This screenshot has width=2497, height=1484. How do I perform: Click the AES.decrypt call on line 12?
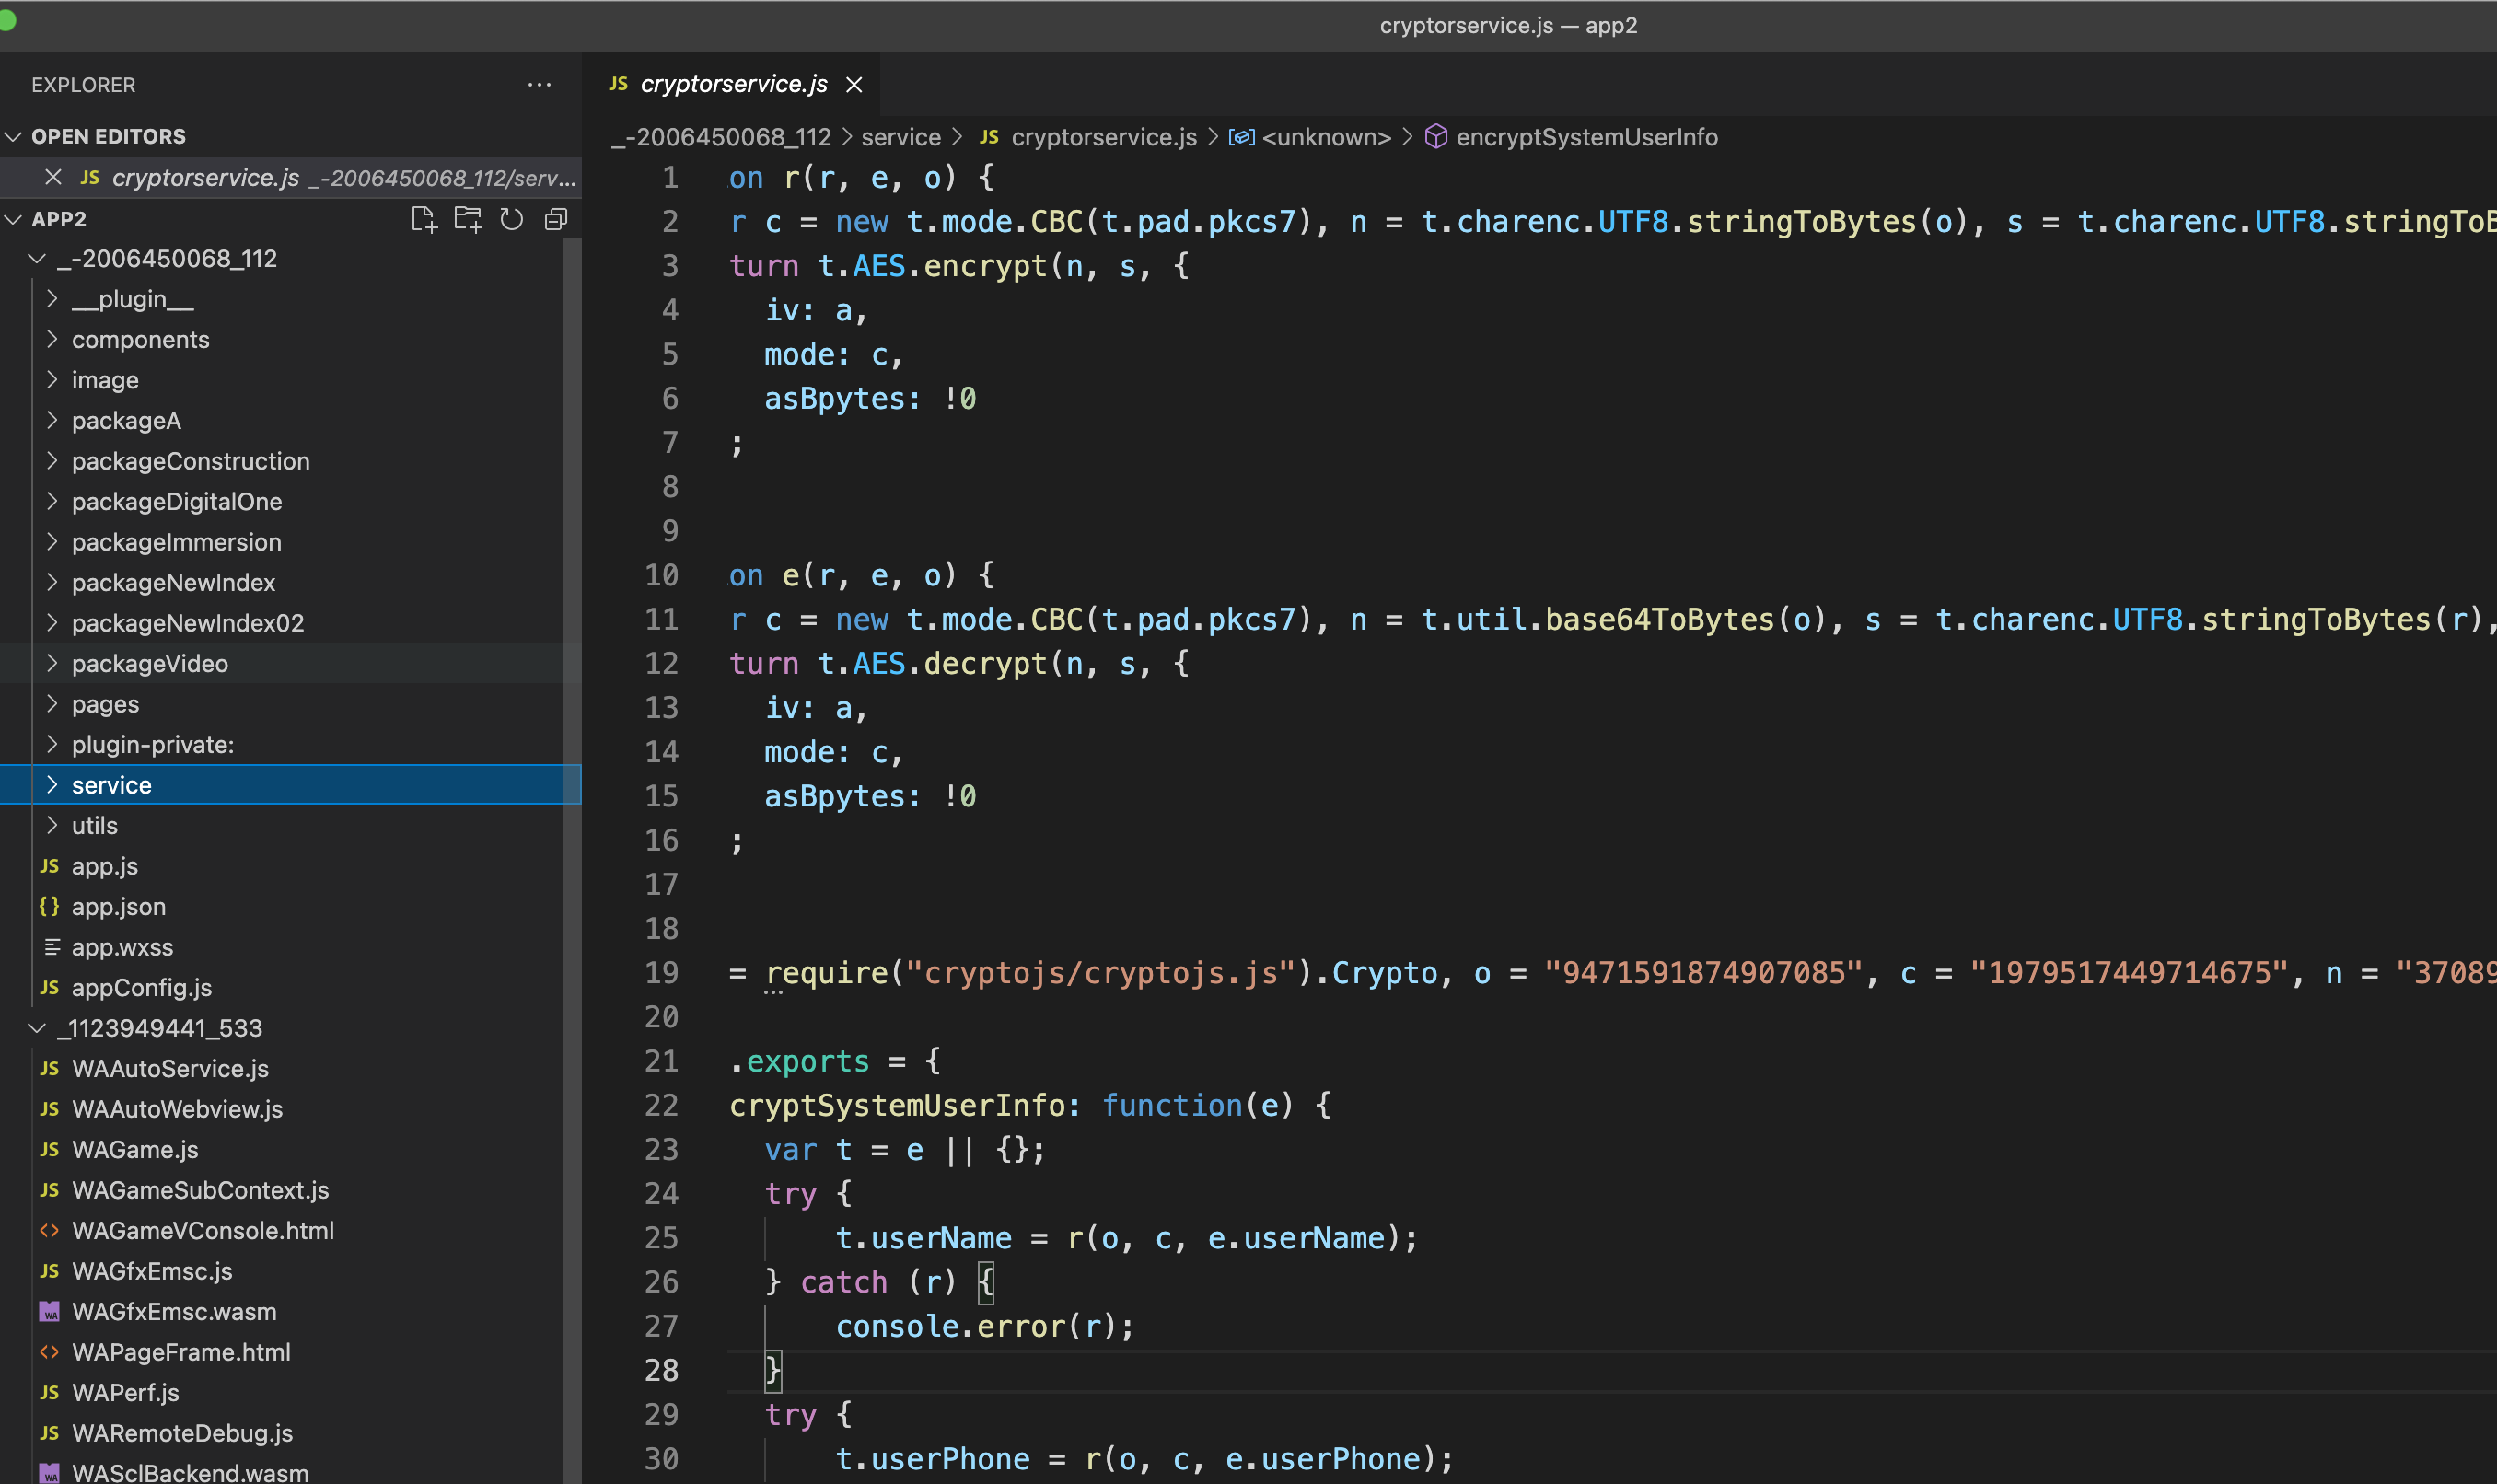pyautogui.click(x=949, y=664)
